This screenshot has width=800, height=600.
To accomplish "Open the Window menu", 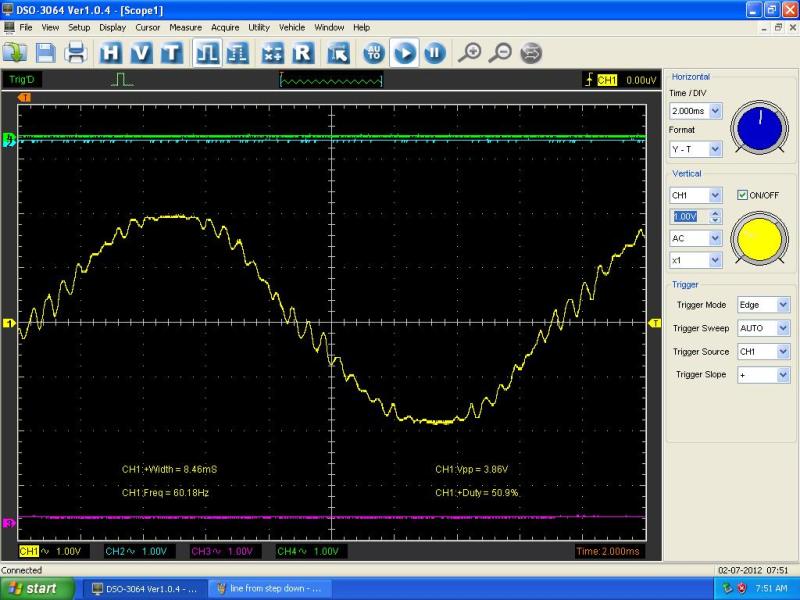I will (329, 27).
